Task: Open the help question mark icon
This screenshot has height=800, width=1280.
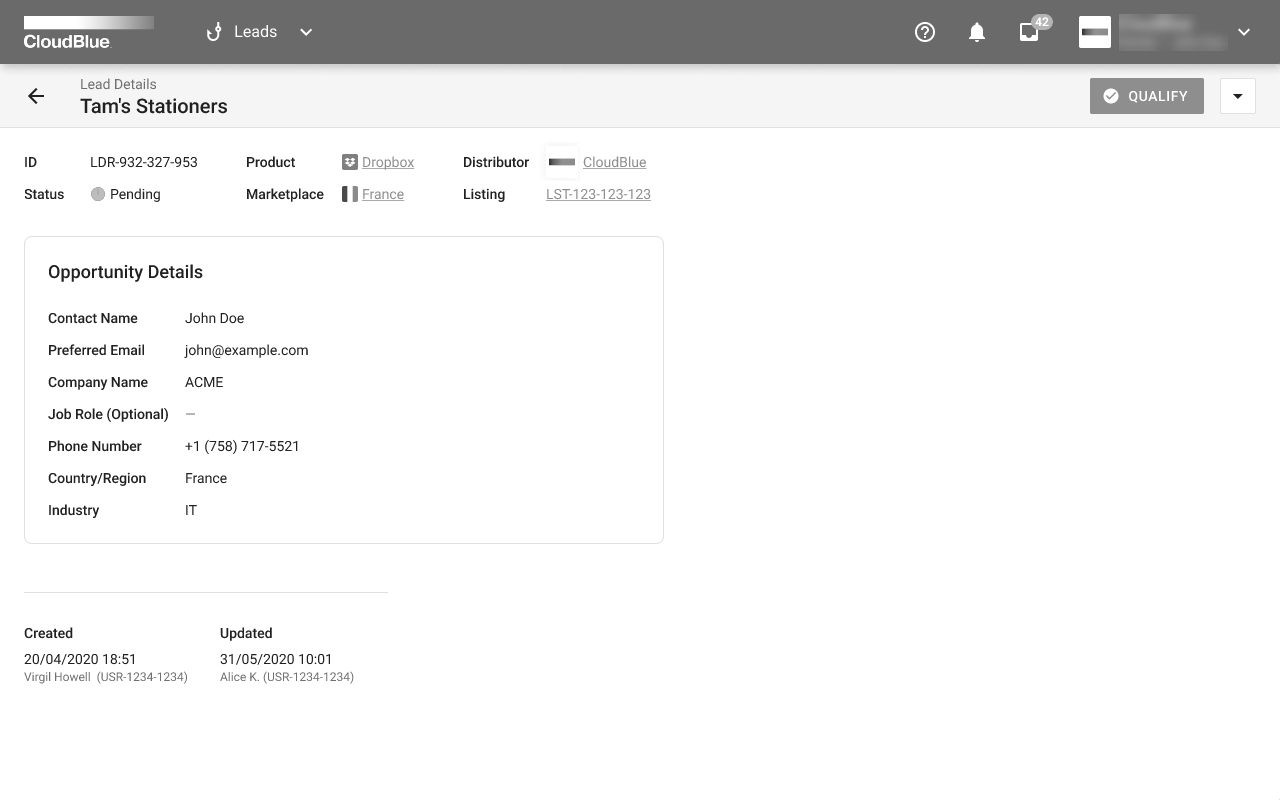Action: pos(925,32)
